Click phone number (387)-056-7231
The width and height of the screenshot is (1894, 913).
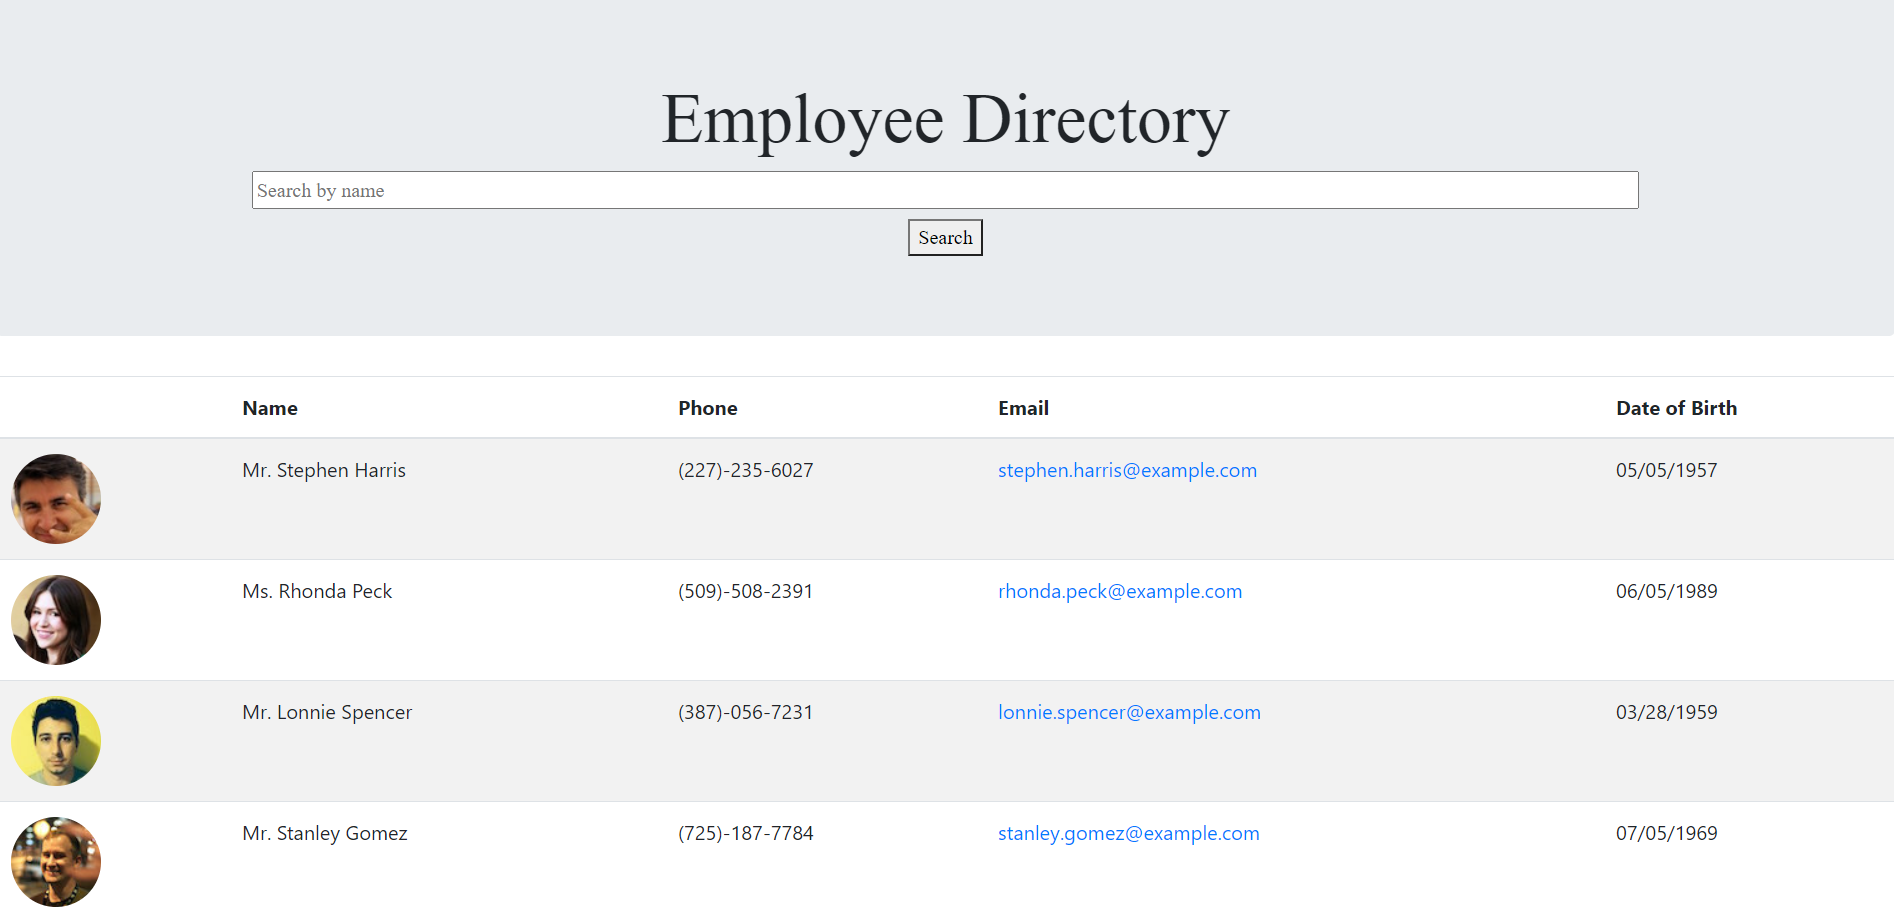(x=745, y=712)
